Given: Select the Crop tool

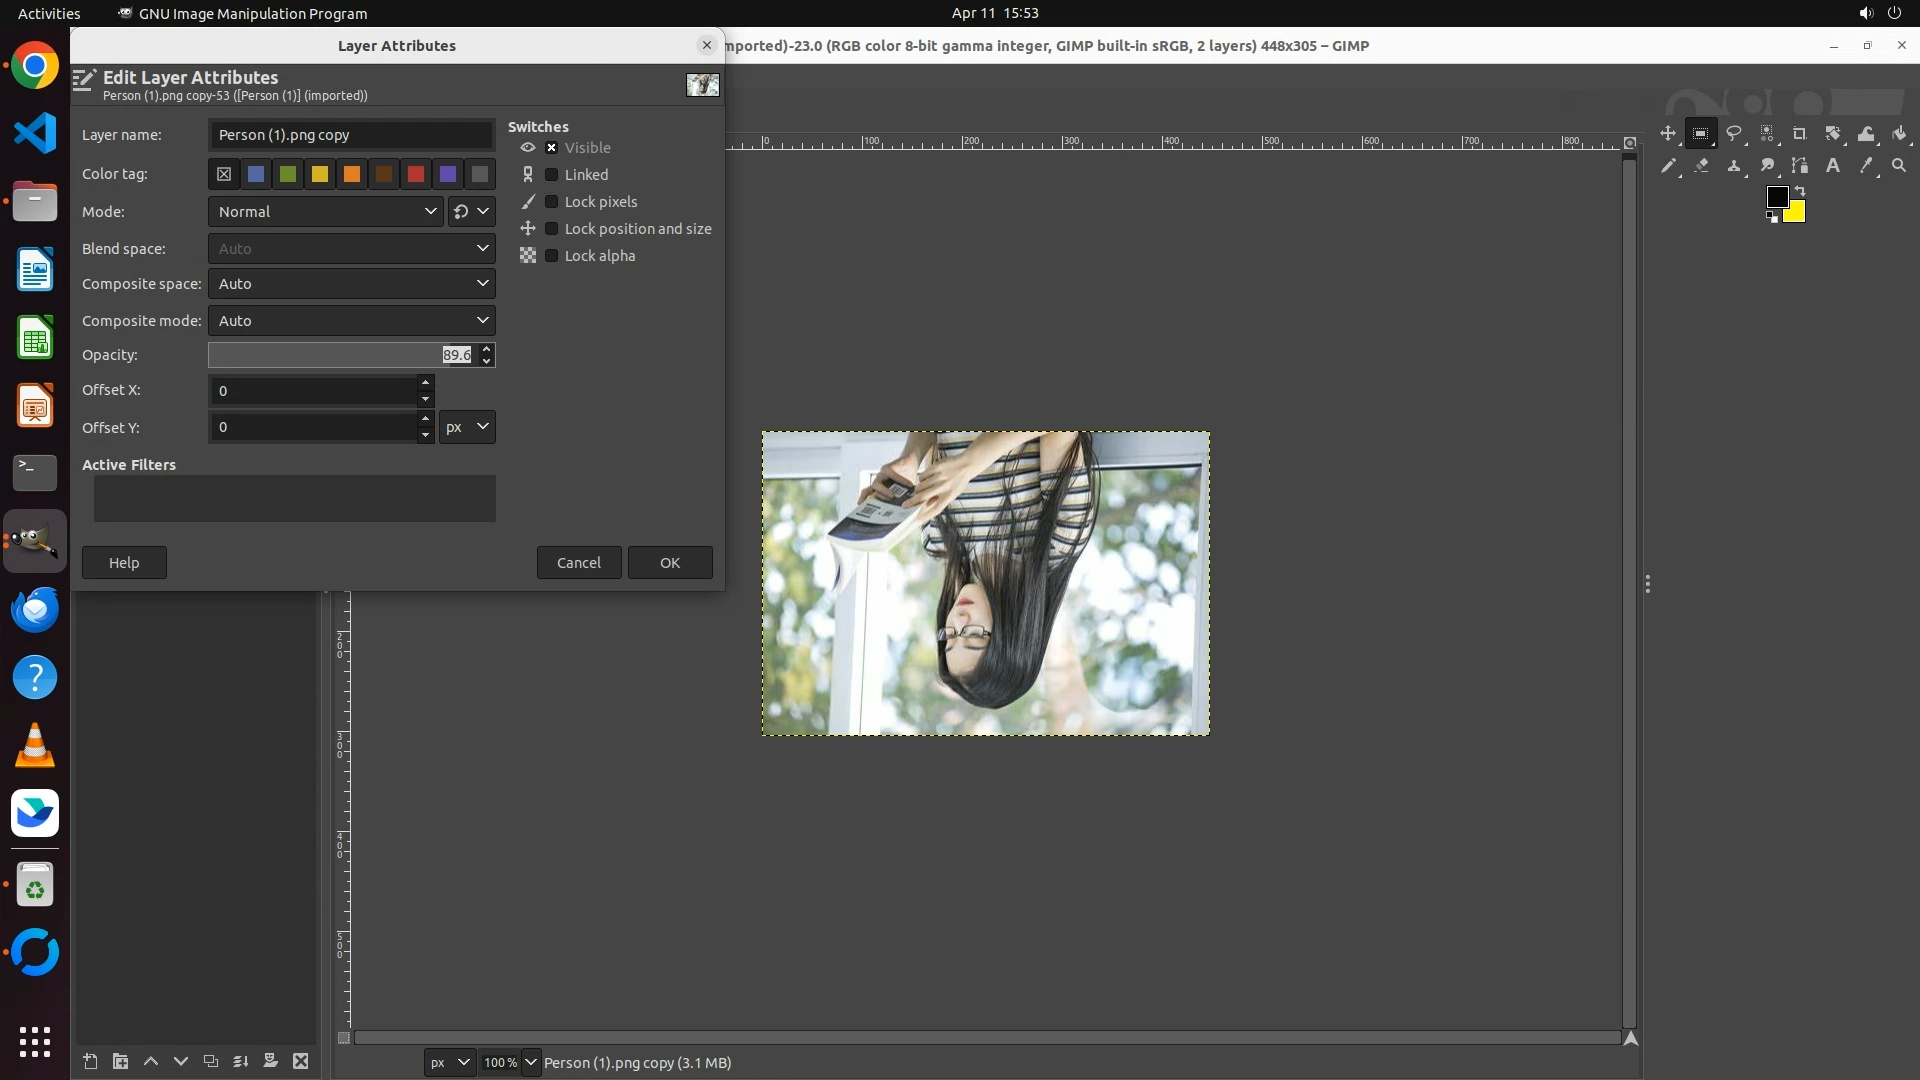Looking at the screenshot, I should 1800,133.
